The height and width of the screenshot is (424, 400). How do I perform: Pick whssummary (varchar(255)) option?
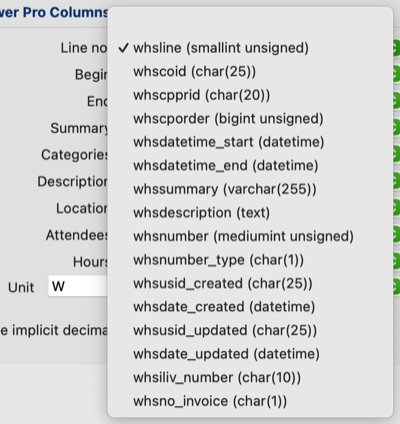[250, 189]
